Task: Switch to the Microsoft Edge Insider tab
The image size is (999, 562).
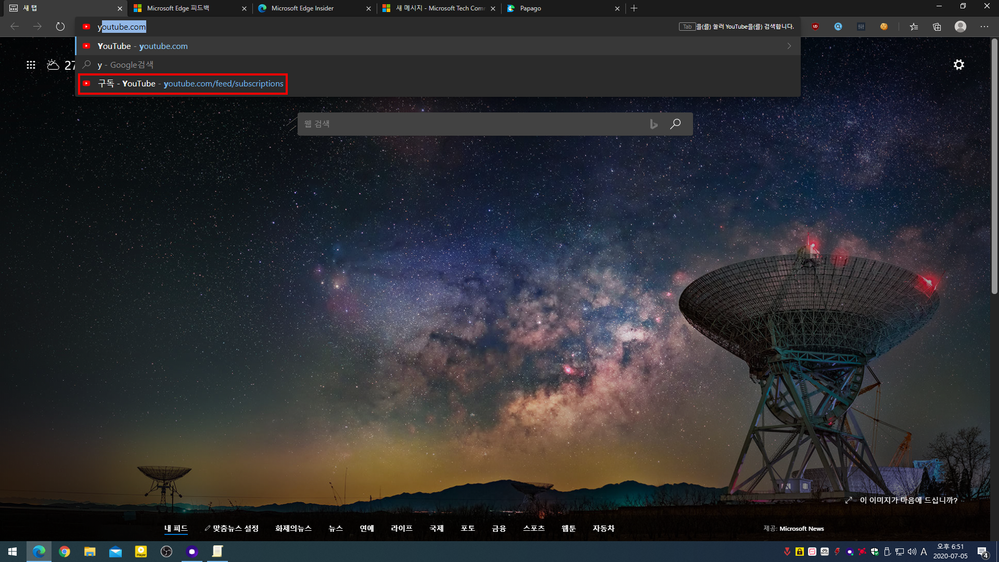Action: click(x=313, y=8)
